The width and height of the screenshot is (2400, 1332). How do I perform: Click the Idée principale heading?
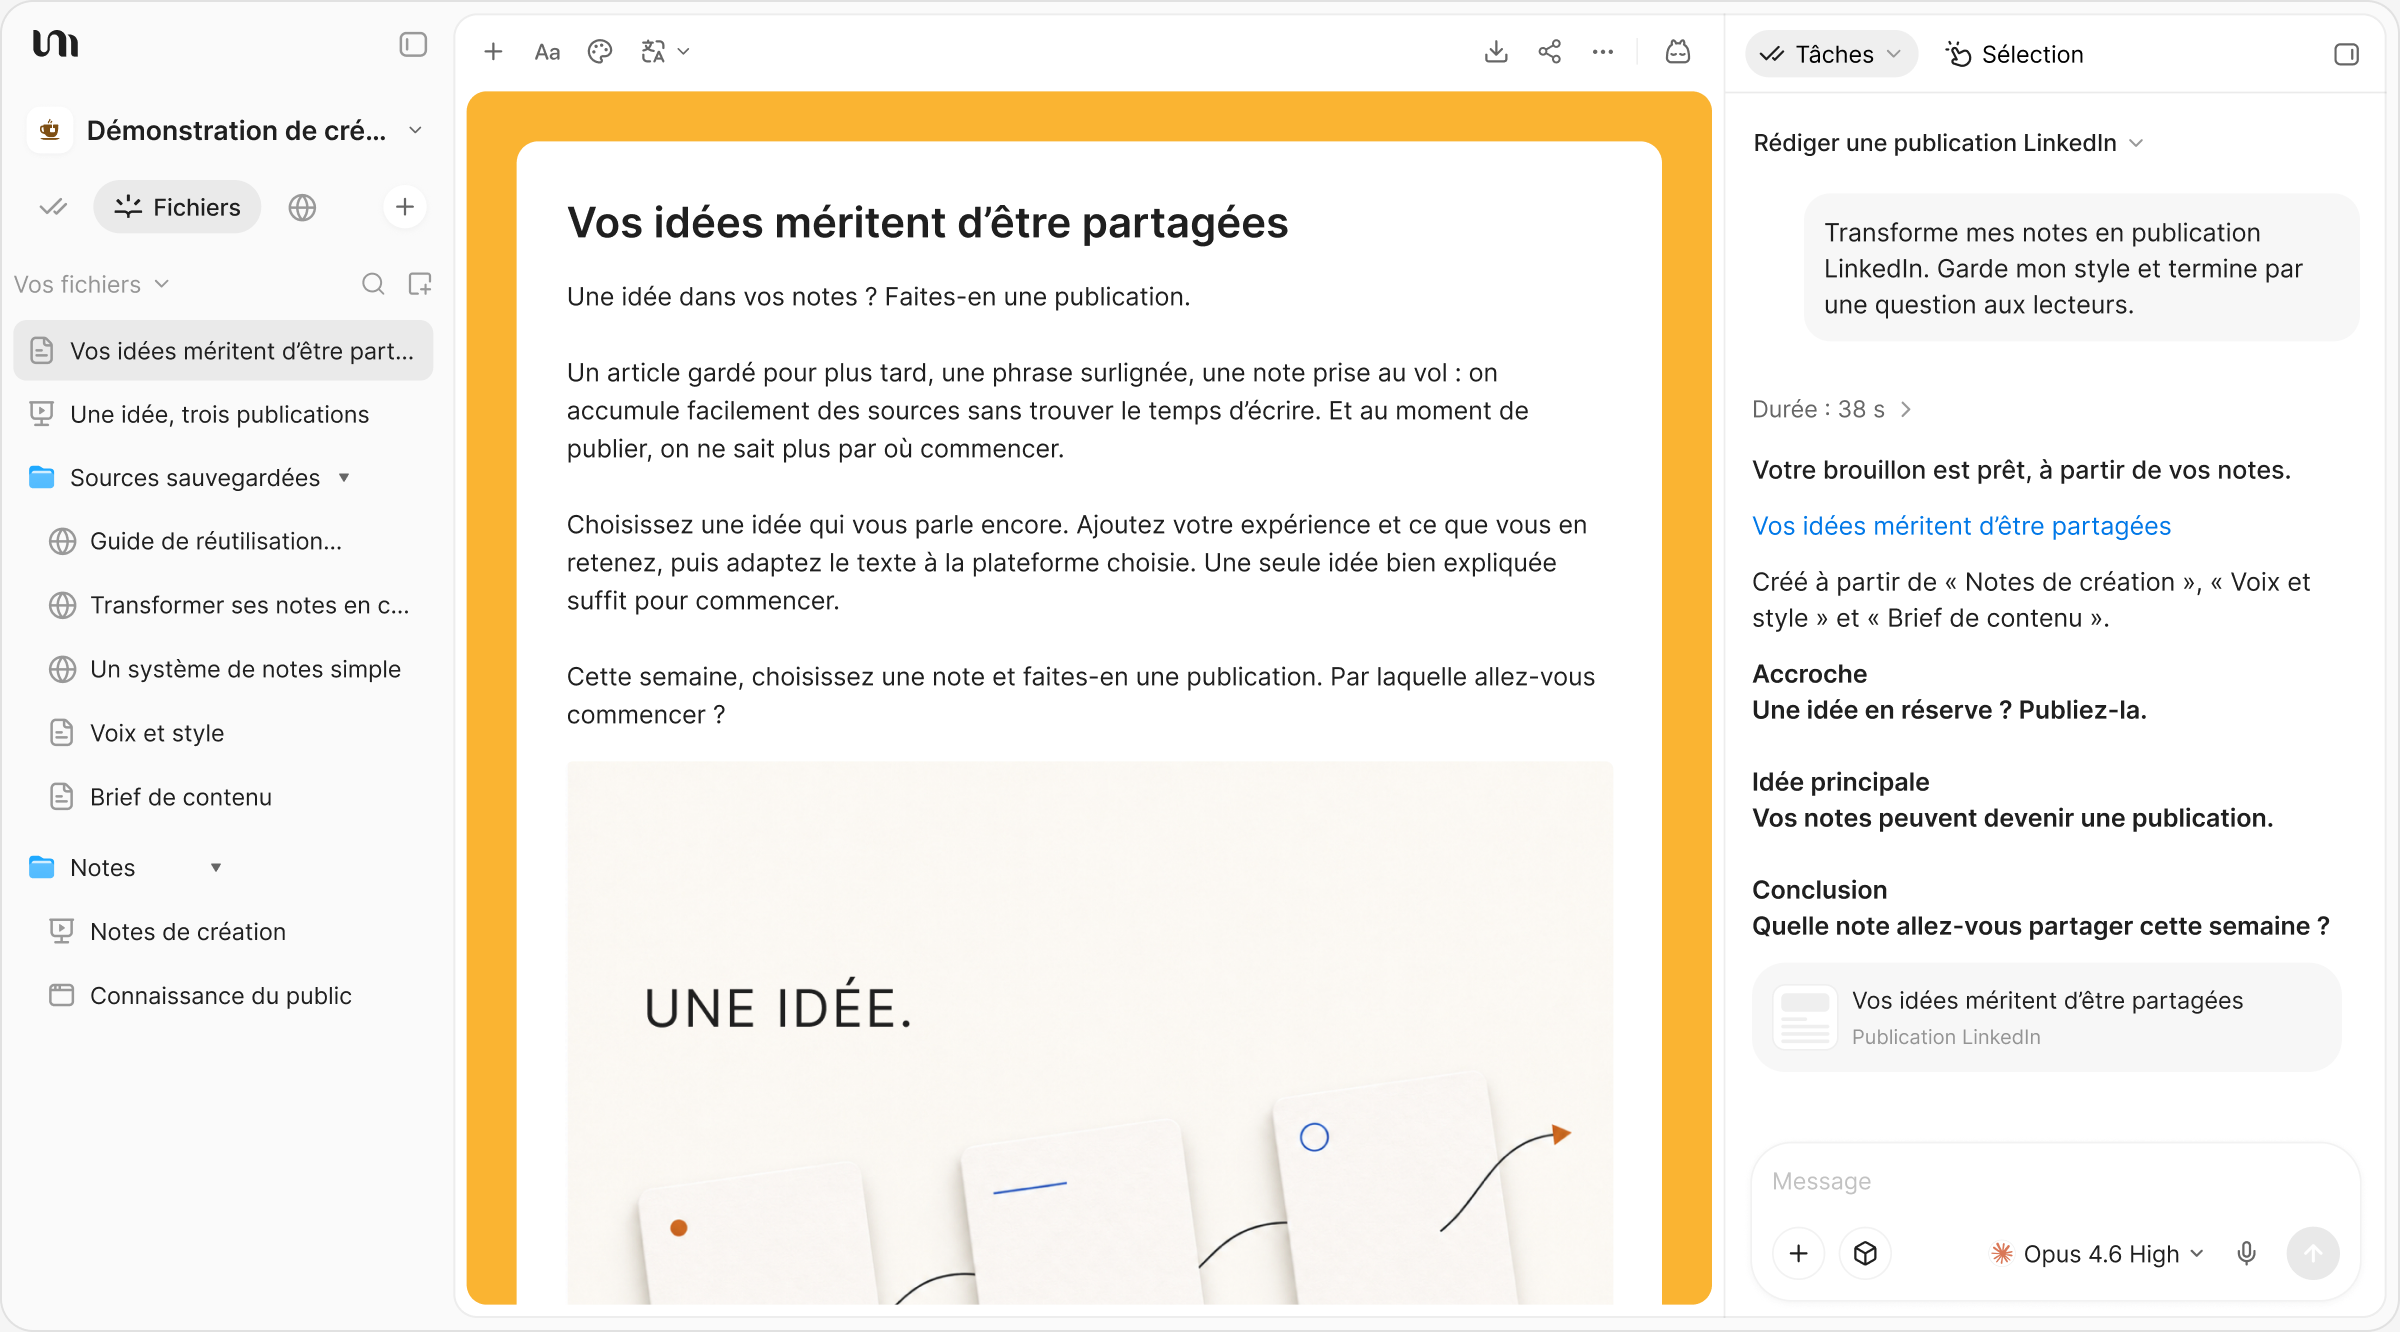(1840, 782)
